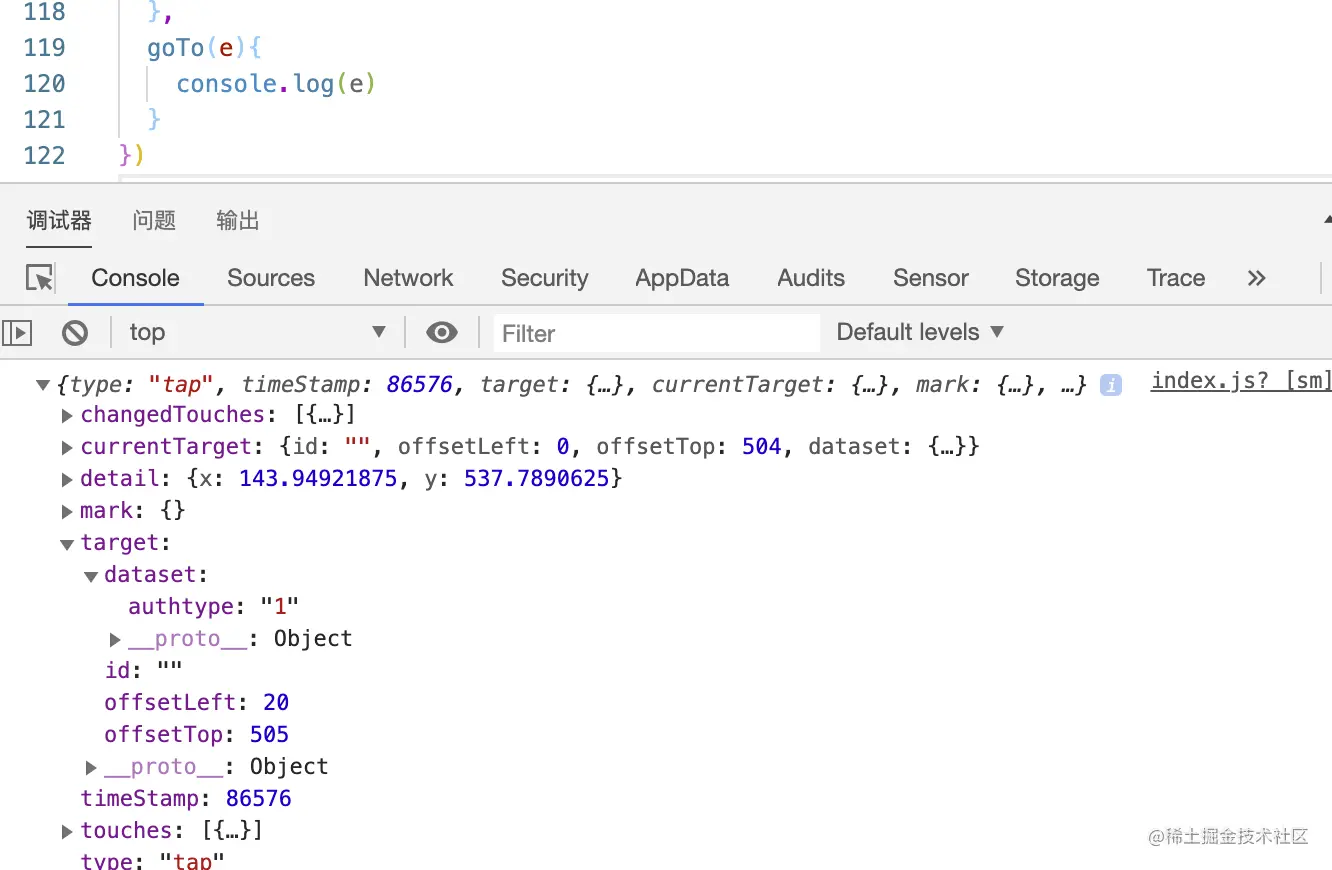Collapse the dataset object
Screen dimensions: 1332x870
[x=91, y=576]
